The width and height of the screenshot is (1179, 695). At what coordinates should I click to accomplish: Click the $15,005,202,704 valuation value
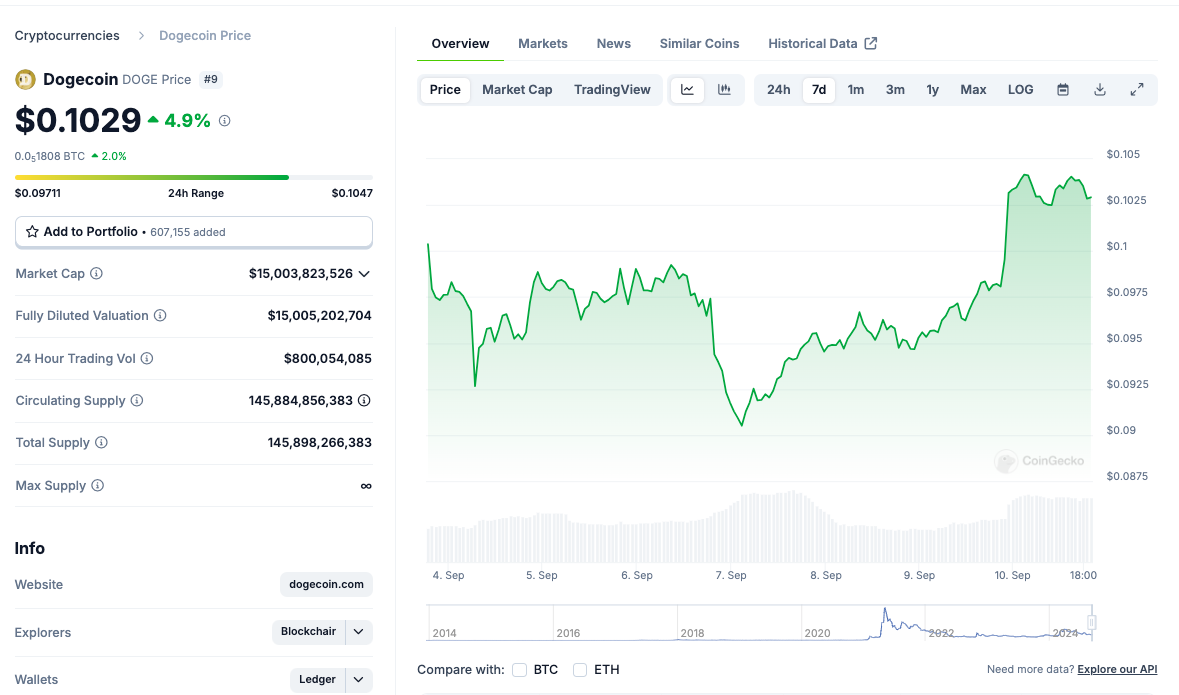(x=320, y=316)
